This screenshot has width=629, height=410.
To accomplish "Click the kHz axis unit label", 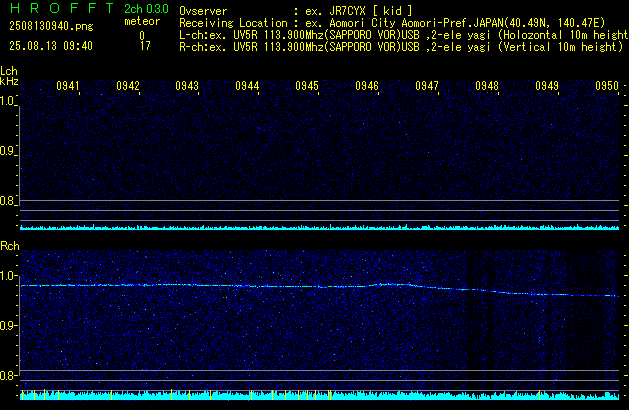I will 9,81.
